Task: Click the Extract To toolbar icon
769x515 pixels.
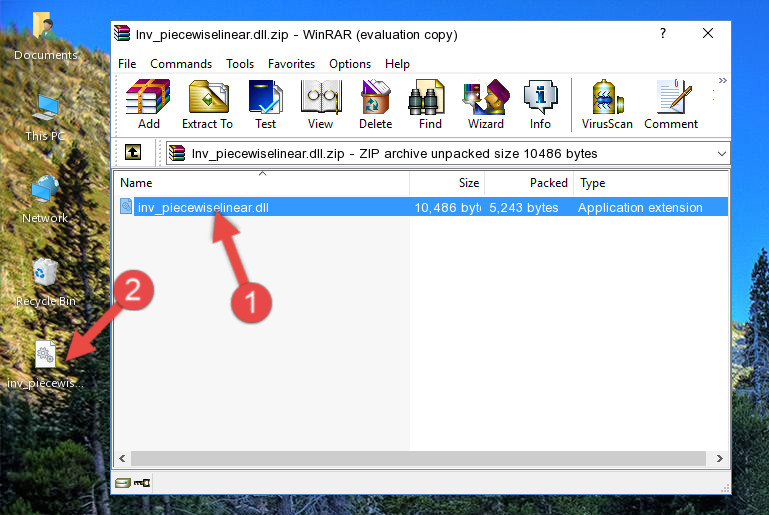Action: tap(207, 104)
